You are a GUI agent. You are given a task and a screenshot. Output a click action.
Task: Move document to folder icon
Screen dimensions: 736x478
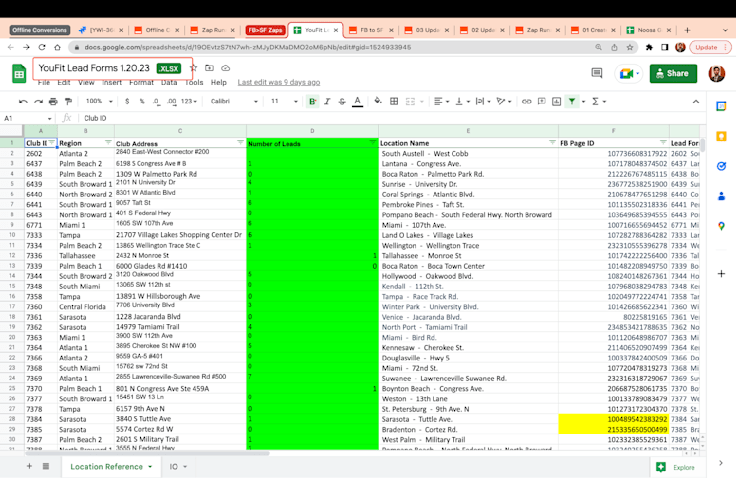[x=209, y=68]
